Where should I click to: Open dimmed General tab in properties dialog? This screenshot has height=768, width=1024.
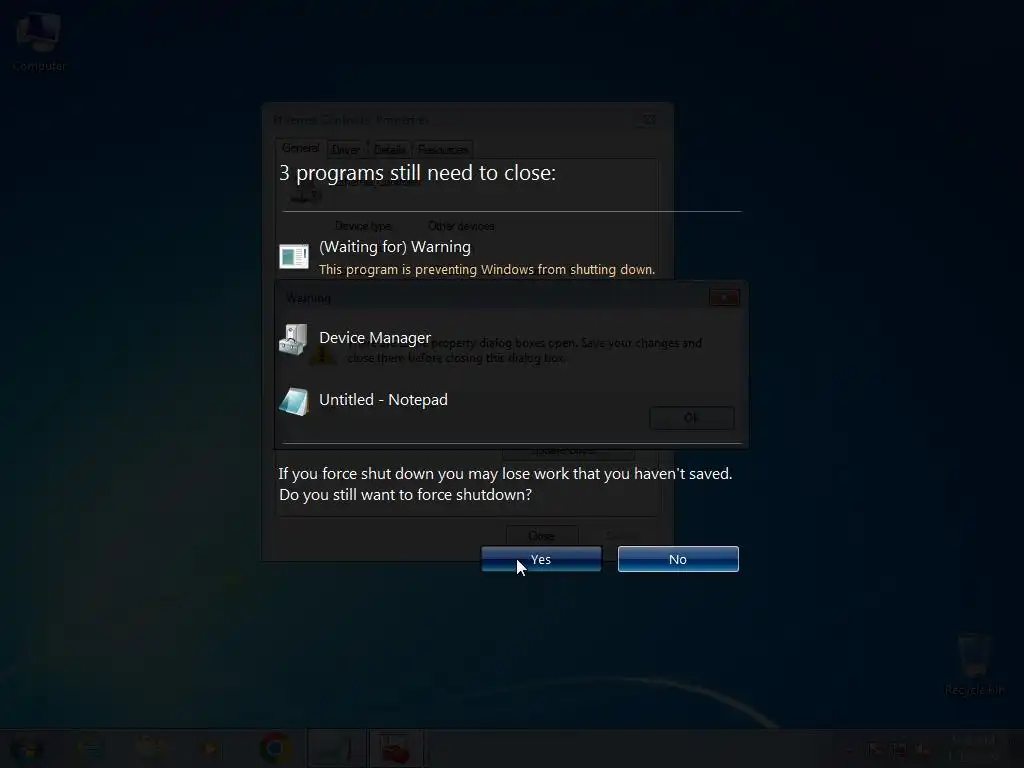[x=300, y=148]
